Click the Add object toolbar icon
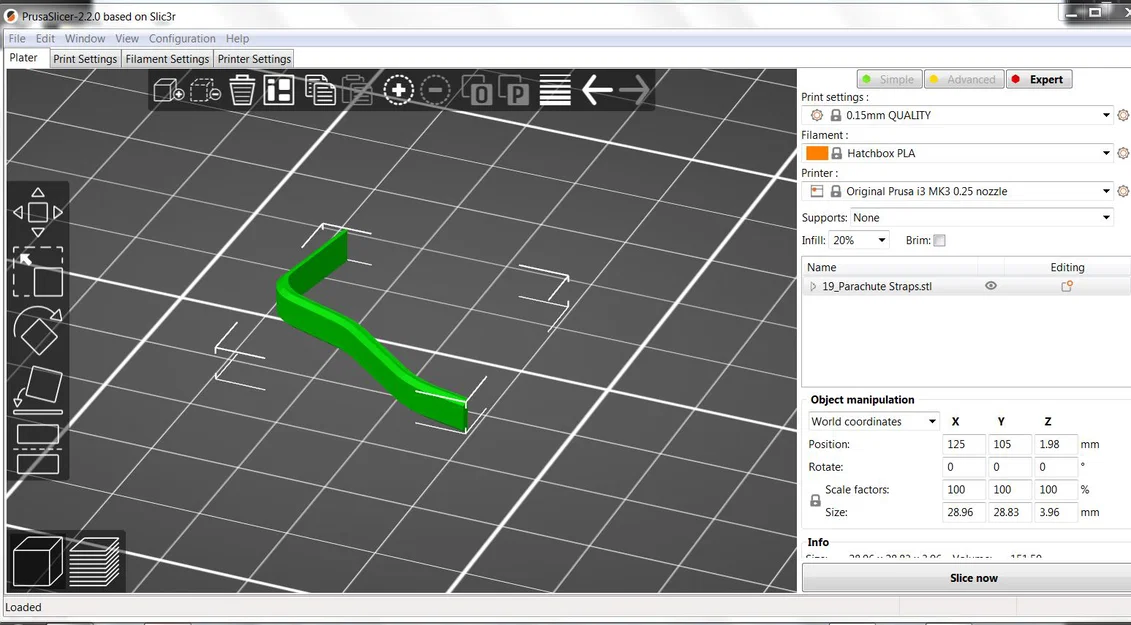This screenshot has height=625, width=1131. 169,91
